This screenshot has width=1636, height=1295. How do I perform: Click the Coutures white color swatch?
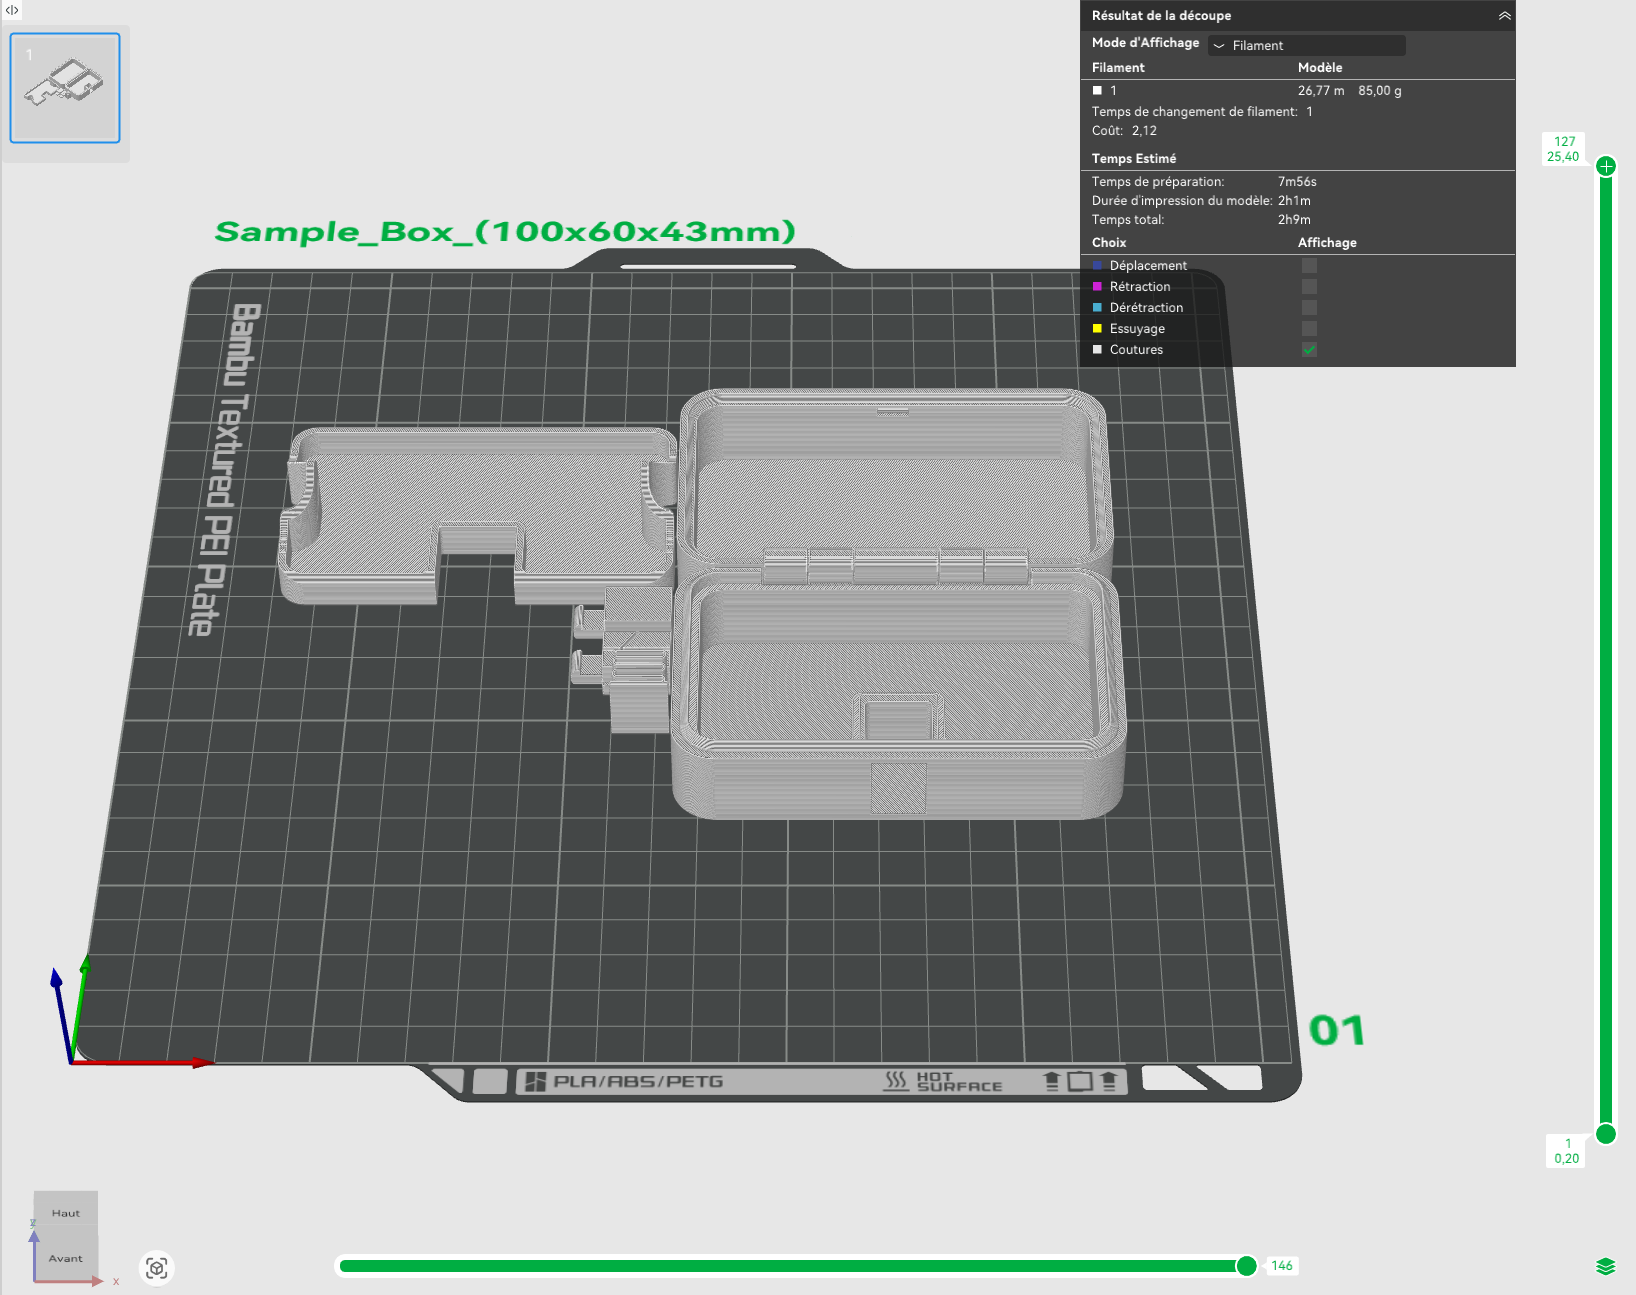pos(1097,350)
